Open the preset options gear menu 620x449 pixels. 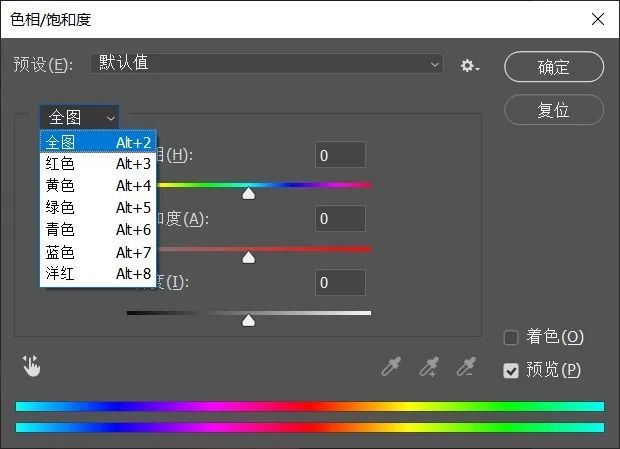coord(469,65)
